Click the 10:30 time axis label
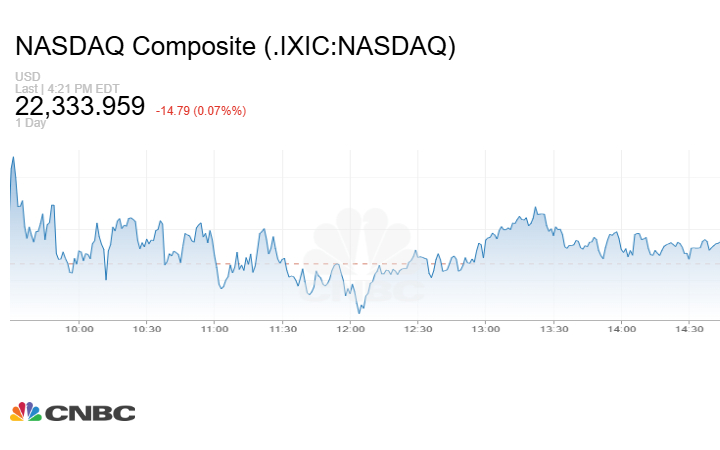 click(x=147, y=329)
